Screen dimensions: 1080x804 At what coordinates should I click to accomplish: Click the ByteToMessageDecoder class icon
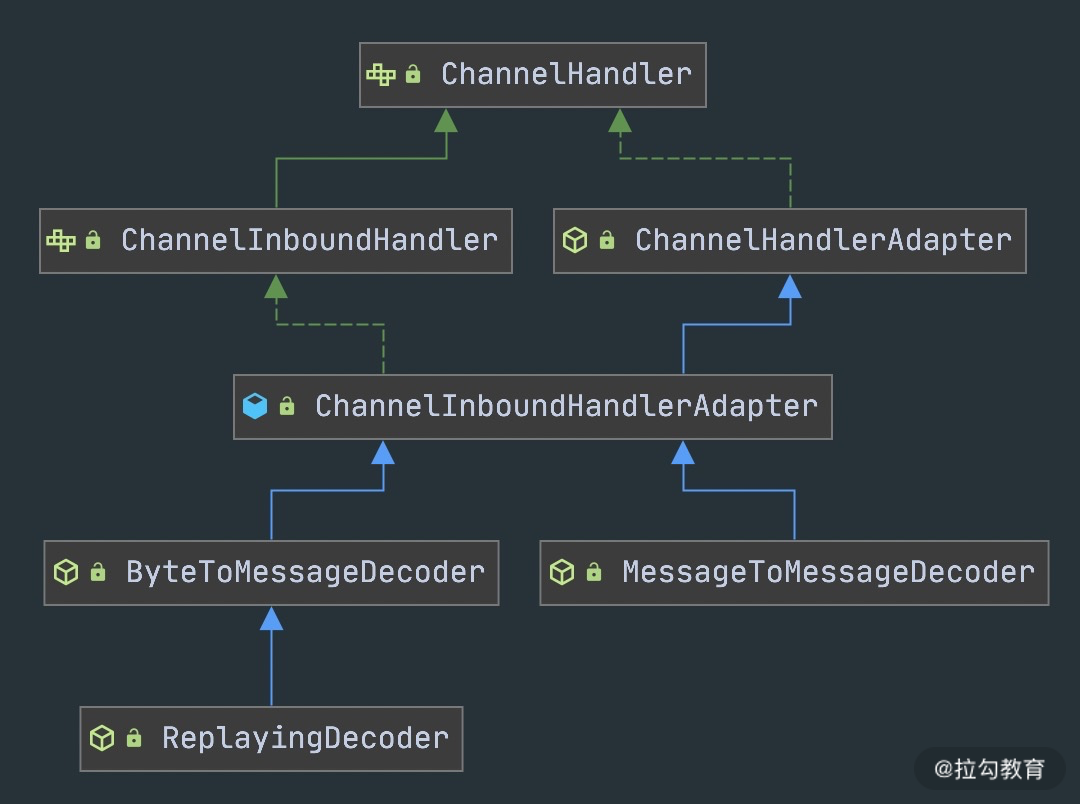tap(65, 572)
